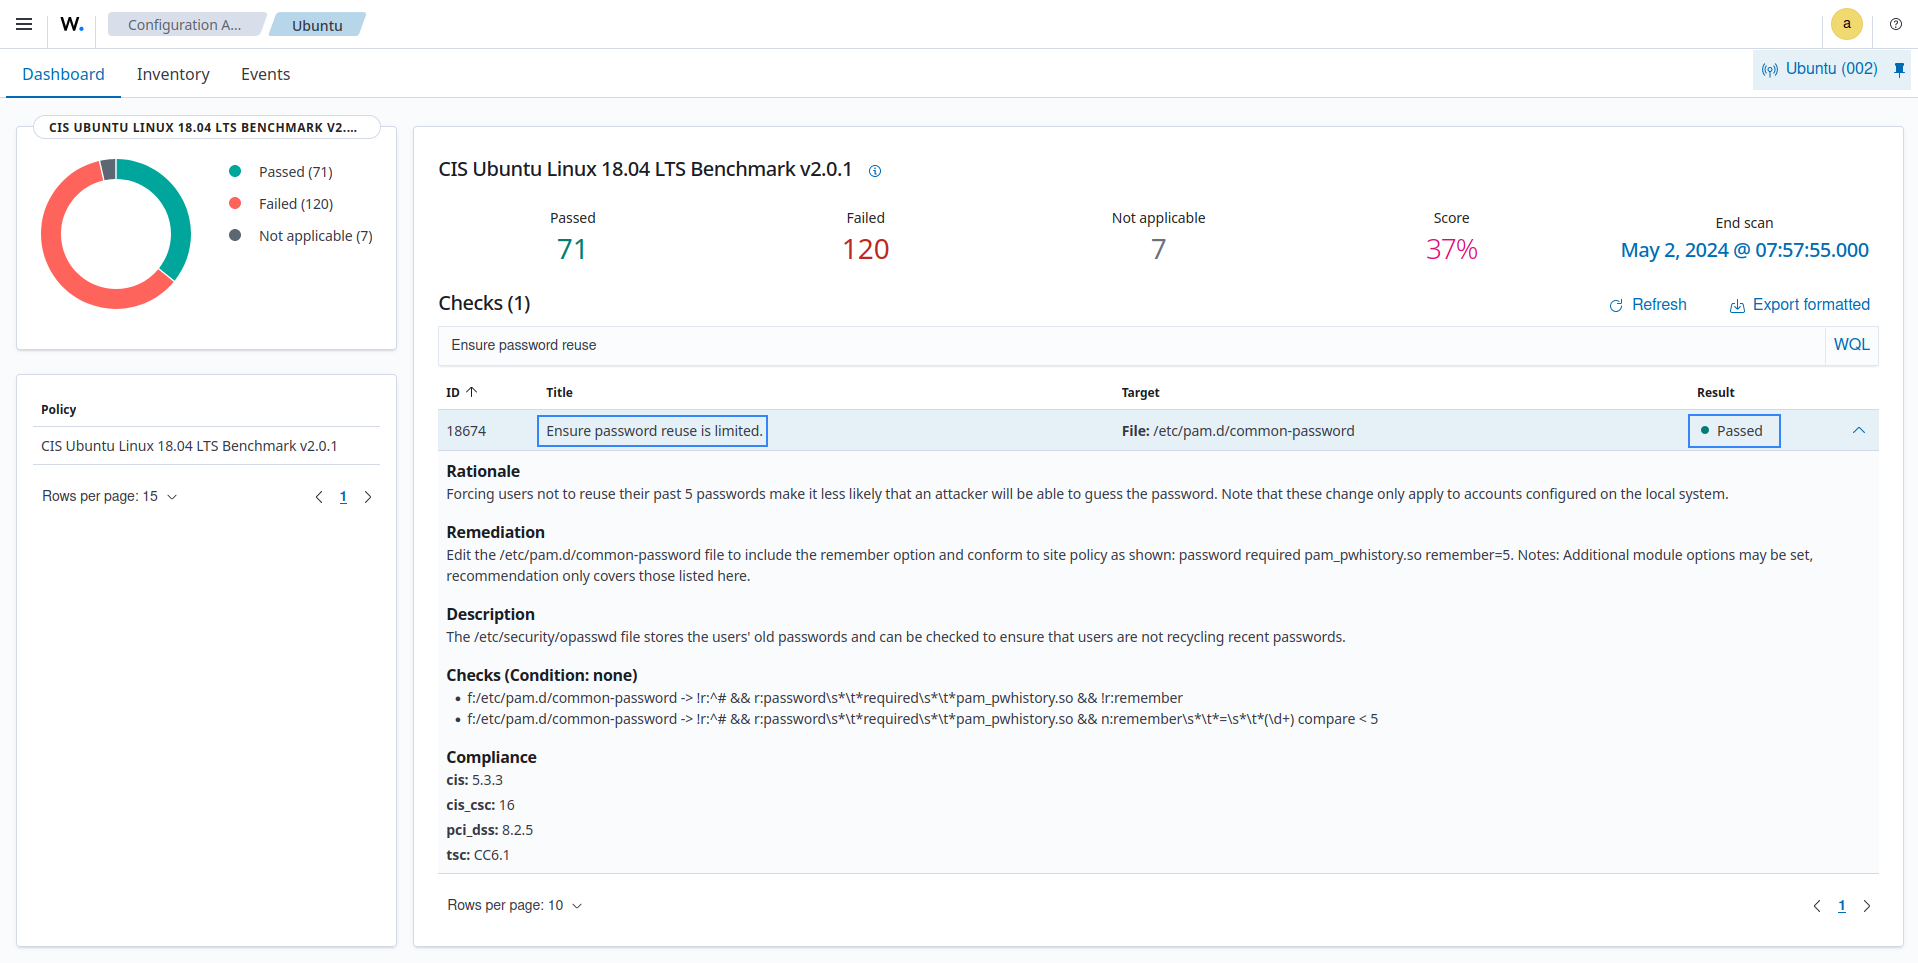Image resolution: width=1918 pixels, height=963 pixels.
Task: Toggle Failed legend item in chart
Action: pos(295,204)
